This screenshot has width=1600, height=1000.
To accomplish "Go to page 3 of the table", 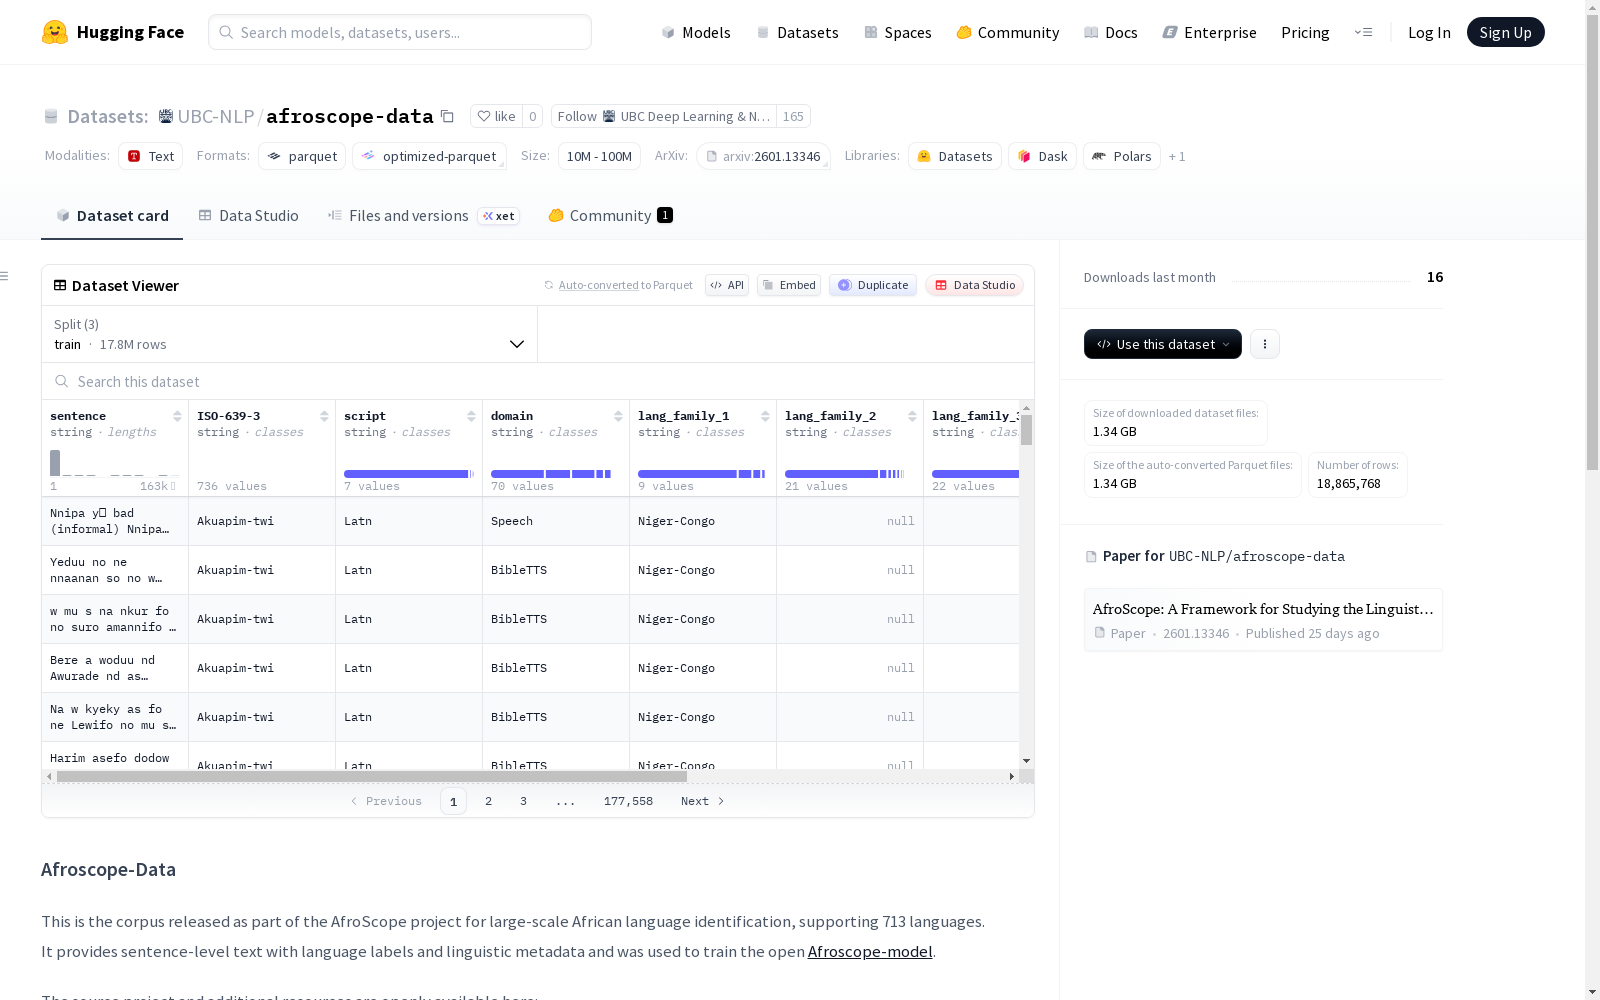I will 523,801.
